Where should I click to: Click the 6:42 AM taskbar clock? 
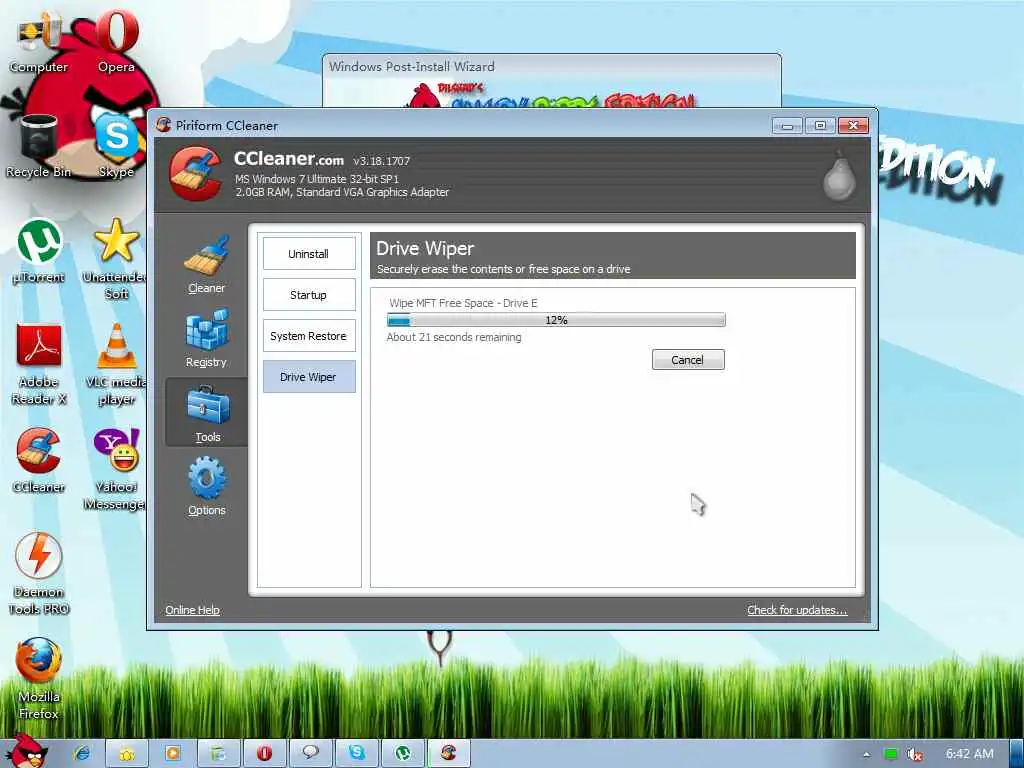[969, 754]
